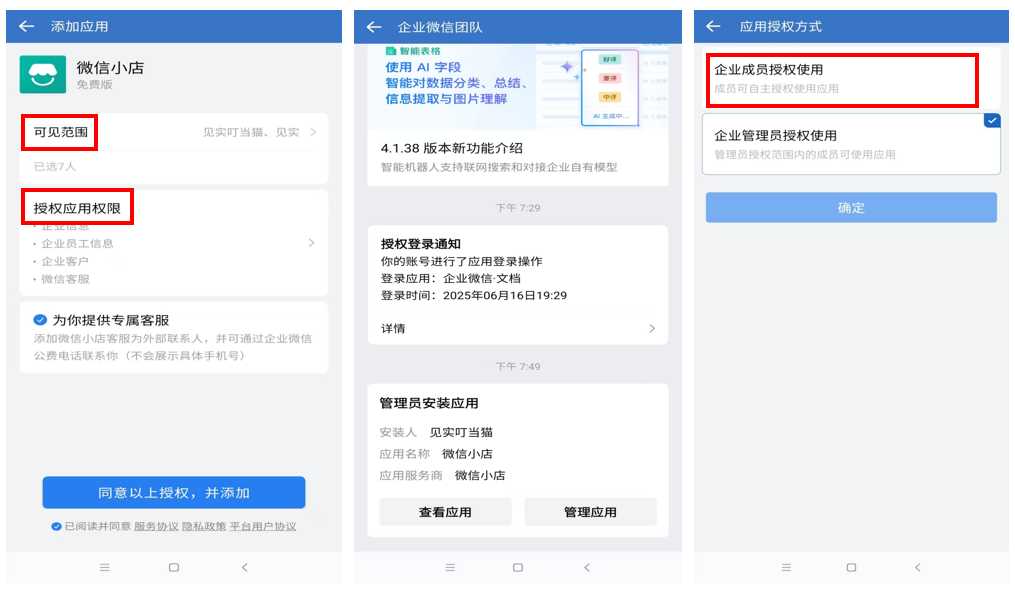Open the 服务协议 link
Viewport: 1015px width, 615px height.
[156, 526]
